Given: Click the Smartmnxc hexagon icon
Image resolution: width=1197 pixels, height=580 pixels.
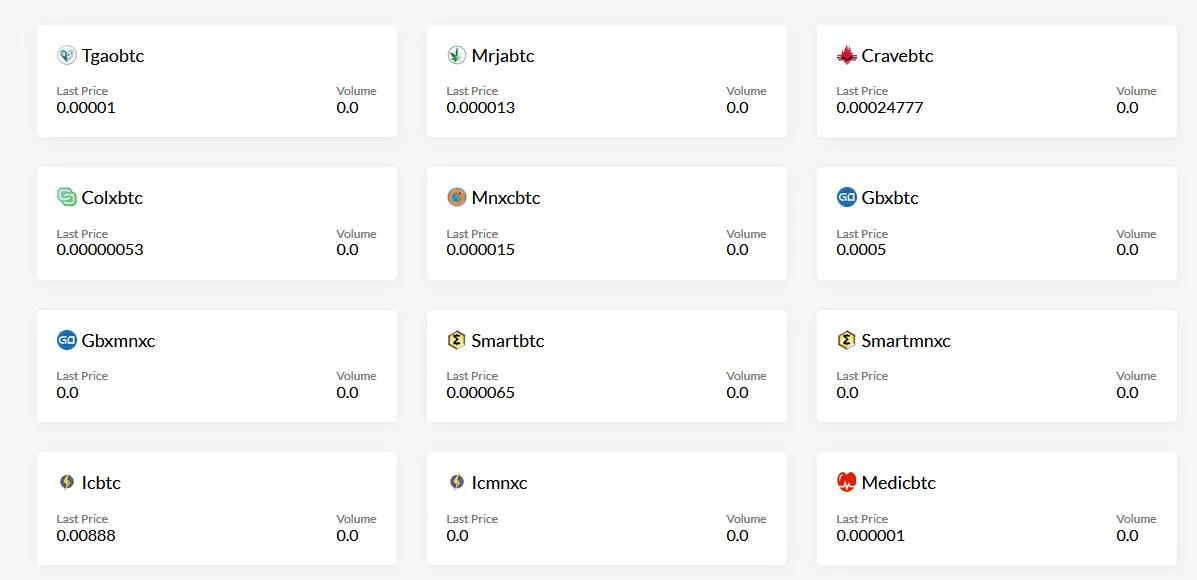Looking at the screenshot, I should tap(847, 341).
